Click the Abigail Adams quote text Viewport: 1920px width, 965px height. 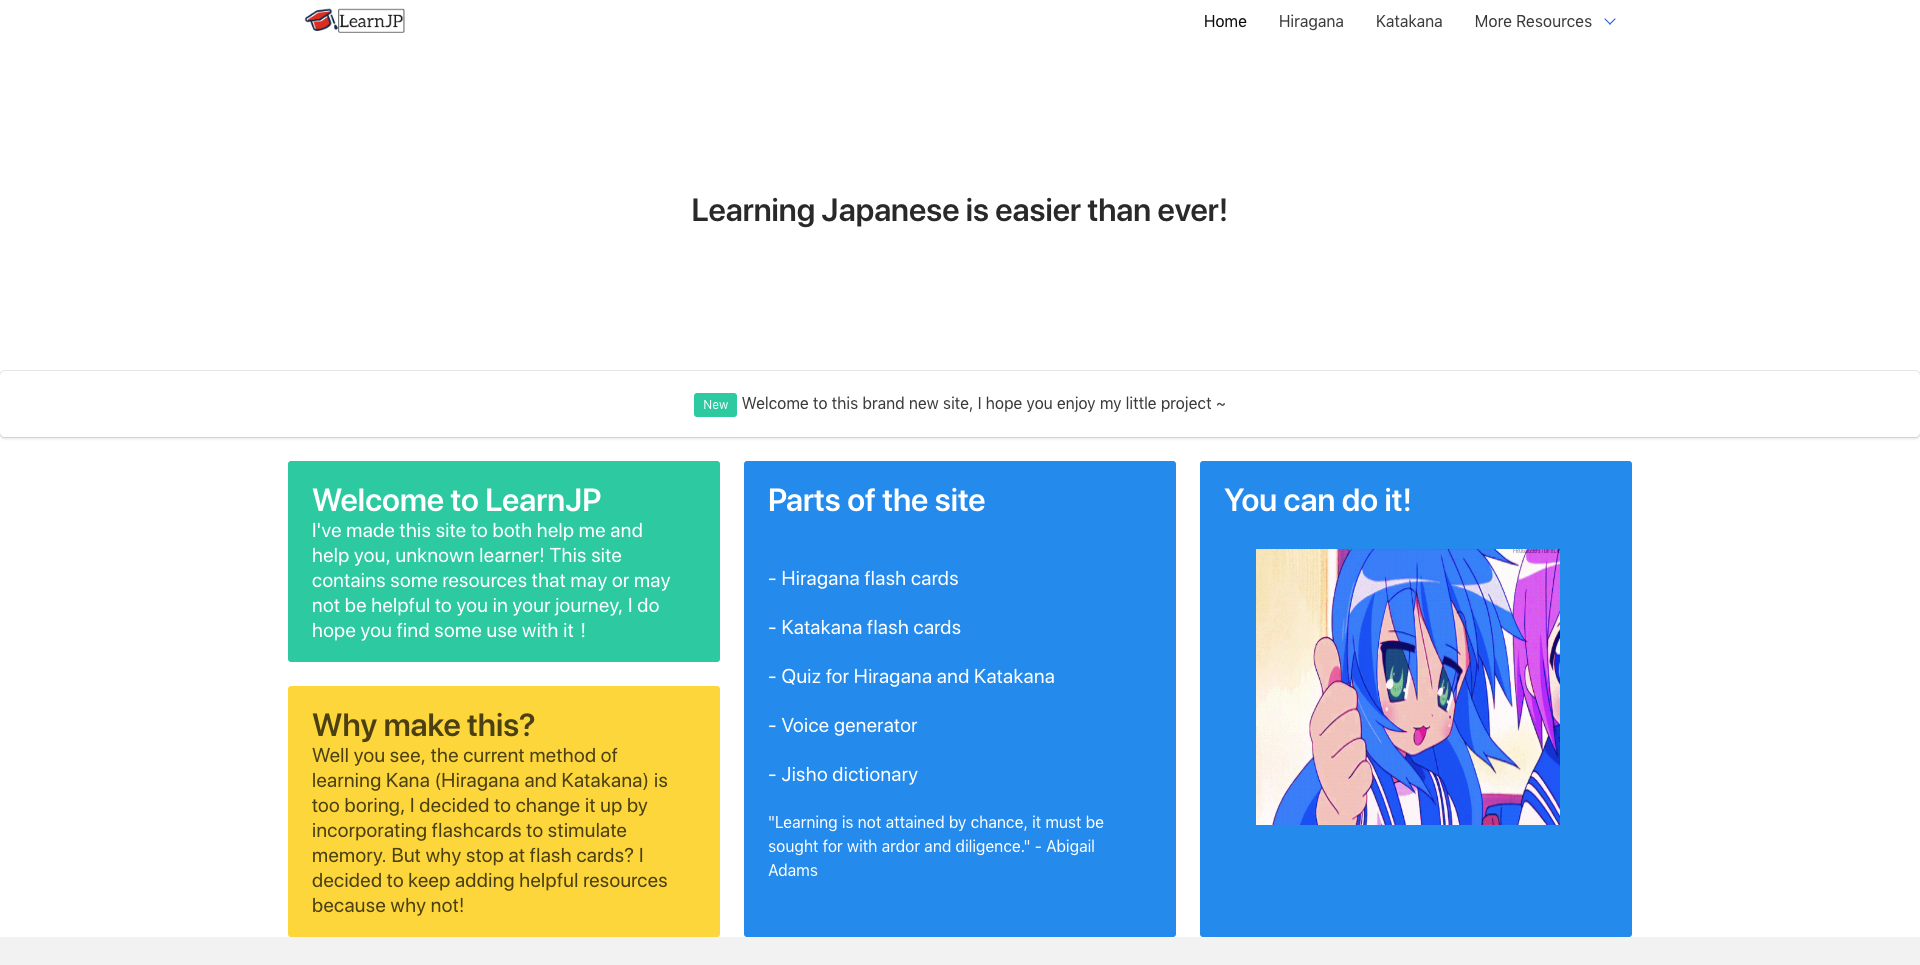click(935, 846)
